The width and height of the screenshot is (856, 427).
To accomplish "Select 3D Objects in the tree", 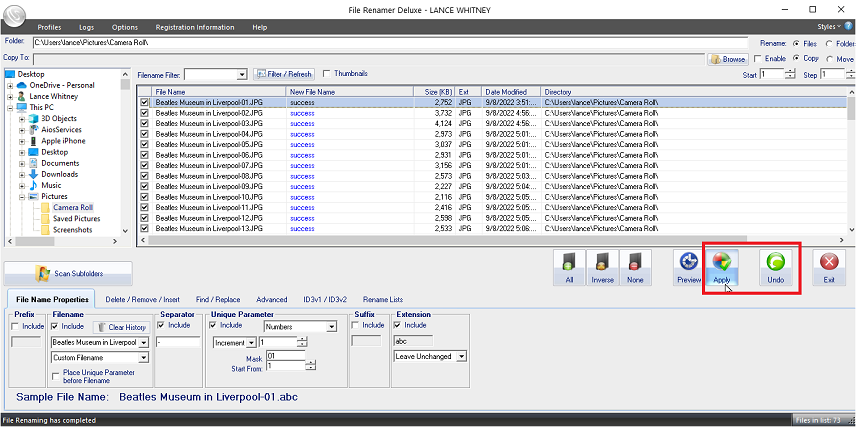I will pyautogui.click(x=59, y=118).
